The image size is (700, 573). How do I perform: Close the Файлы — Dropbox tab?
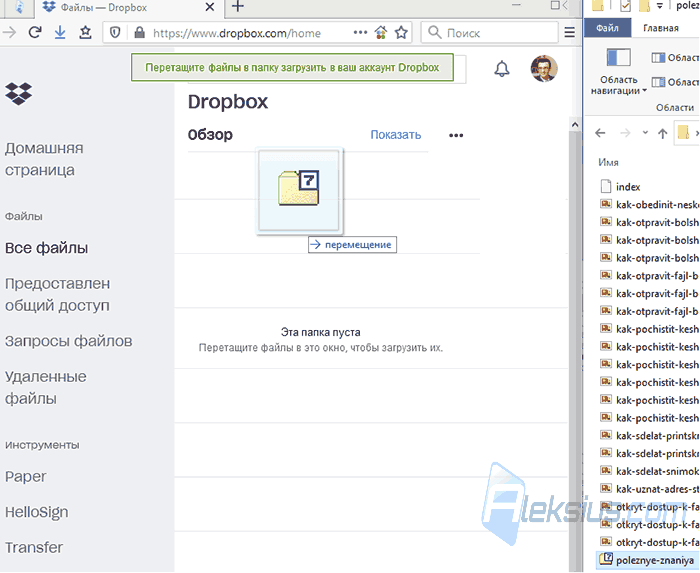click(x=209, y=7)
